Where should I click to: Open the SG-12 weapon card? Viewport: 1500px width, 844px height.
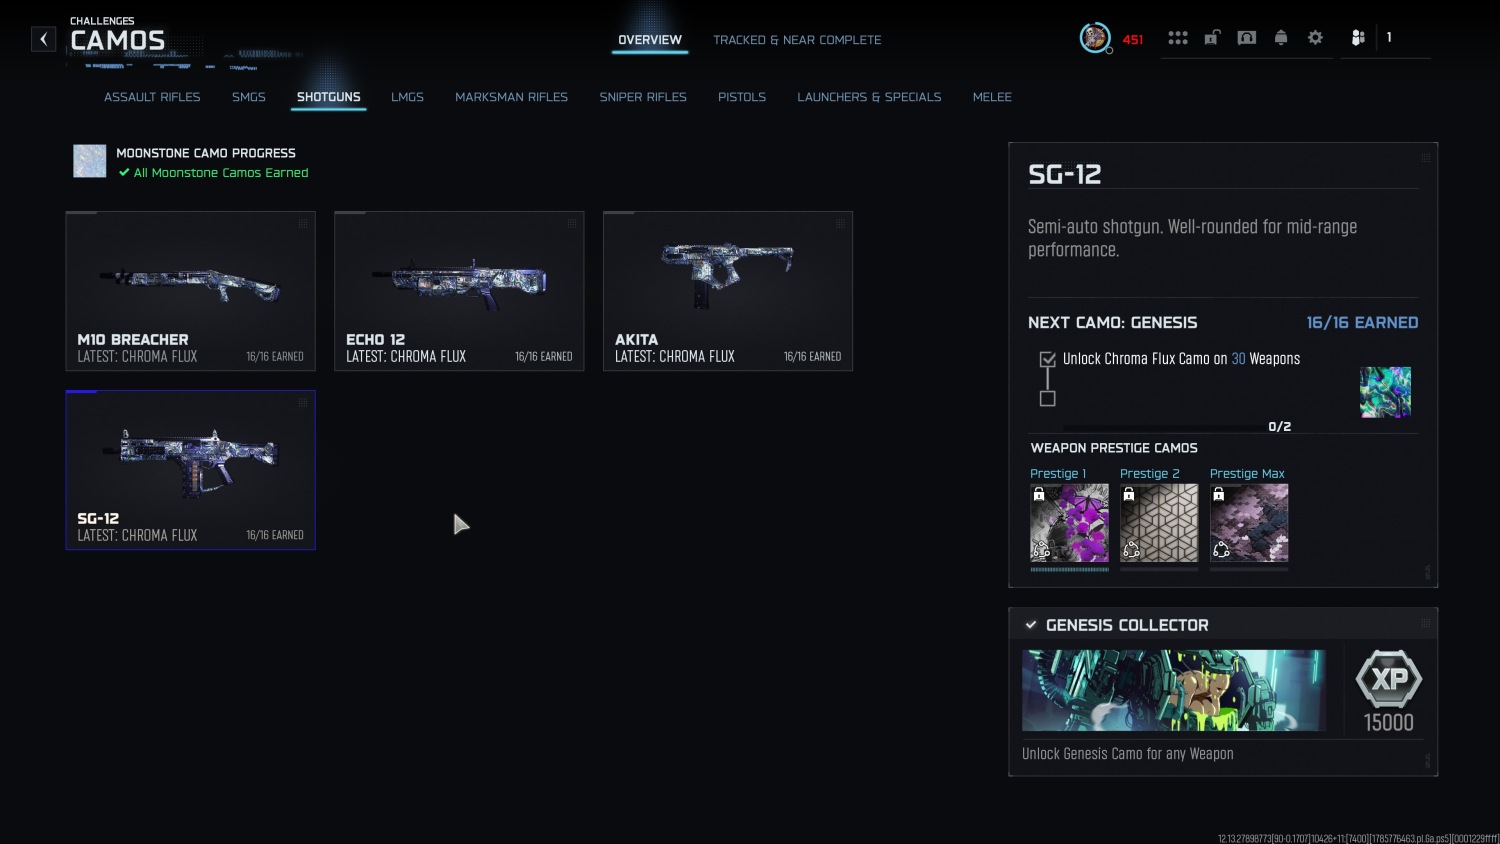[190, 470]
